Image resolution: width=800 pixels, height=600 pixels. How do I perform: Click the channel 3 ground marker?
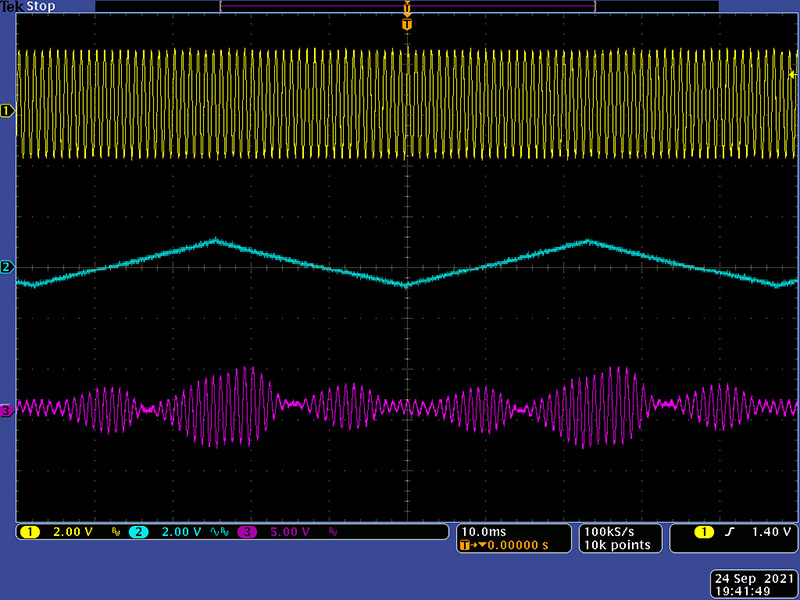(7, 410)
